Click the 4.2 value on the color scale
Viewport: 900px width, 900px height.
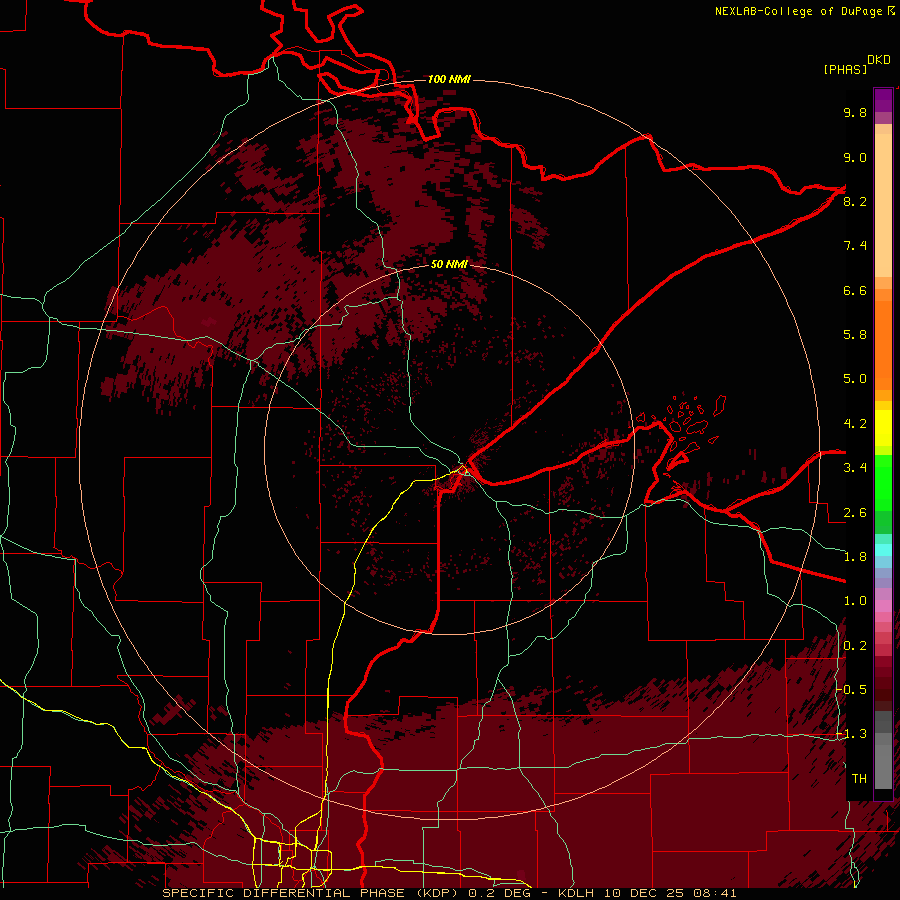(855, 424)
